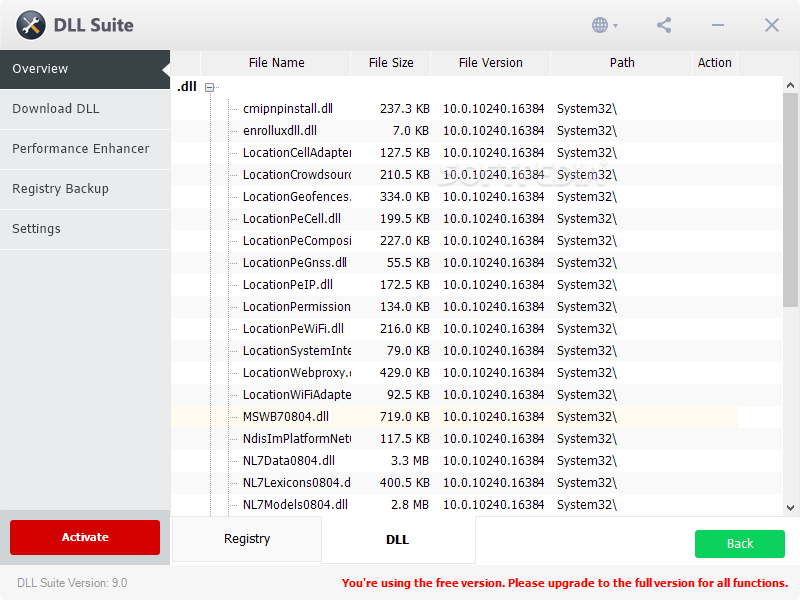Go to Download DLL

(85, 109)
